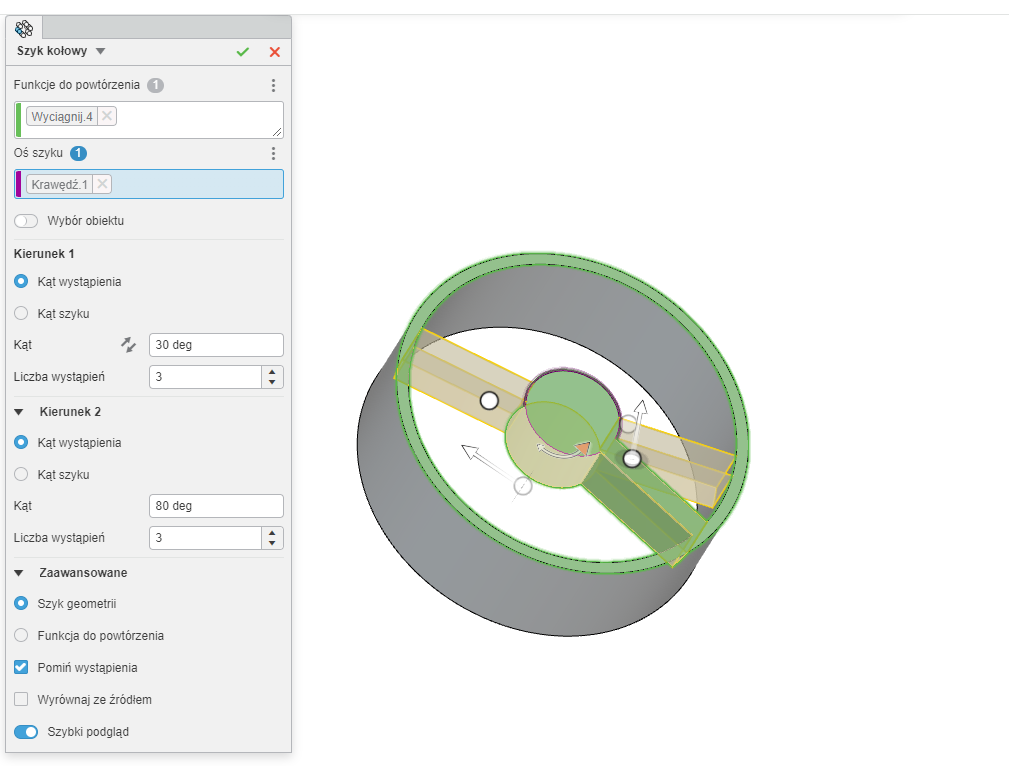Remove Krawędź.1 from the axis selection
Viewport: 1009px width, 766px height.
click(102, 184)
